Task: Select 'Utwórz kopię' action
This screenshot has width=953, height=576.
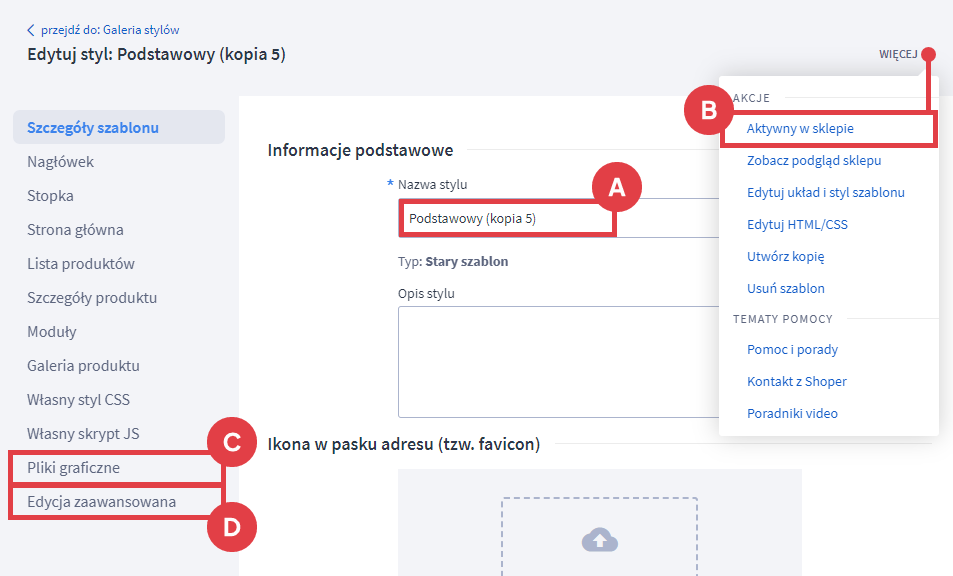Action: click(785, 256)
